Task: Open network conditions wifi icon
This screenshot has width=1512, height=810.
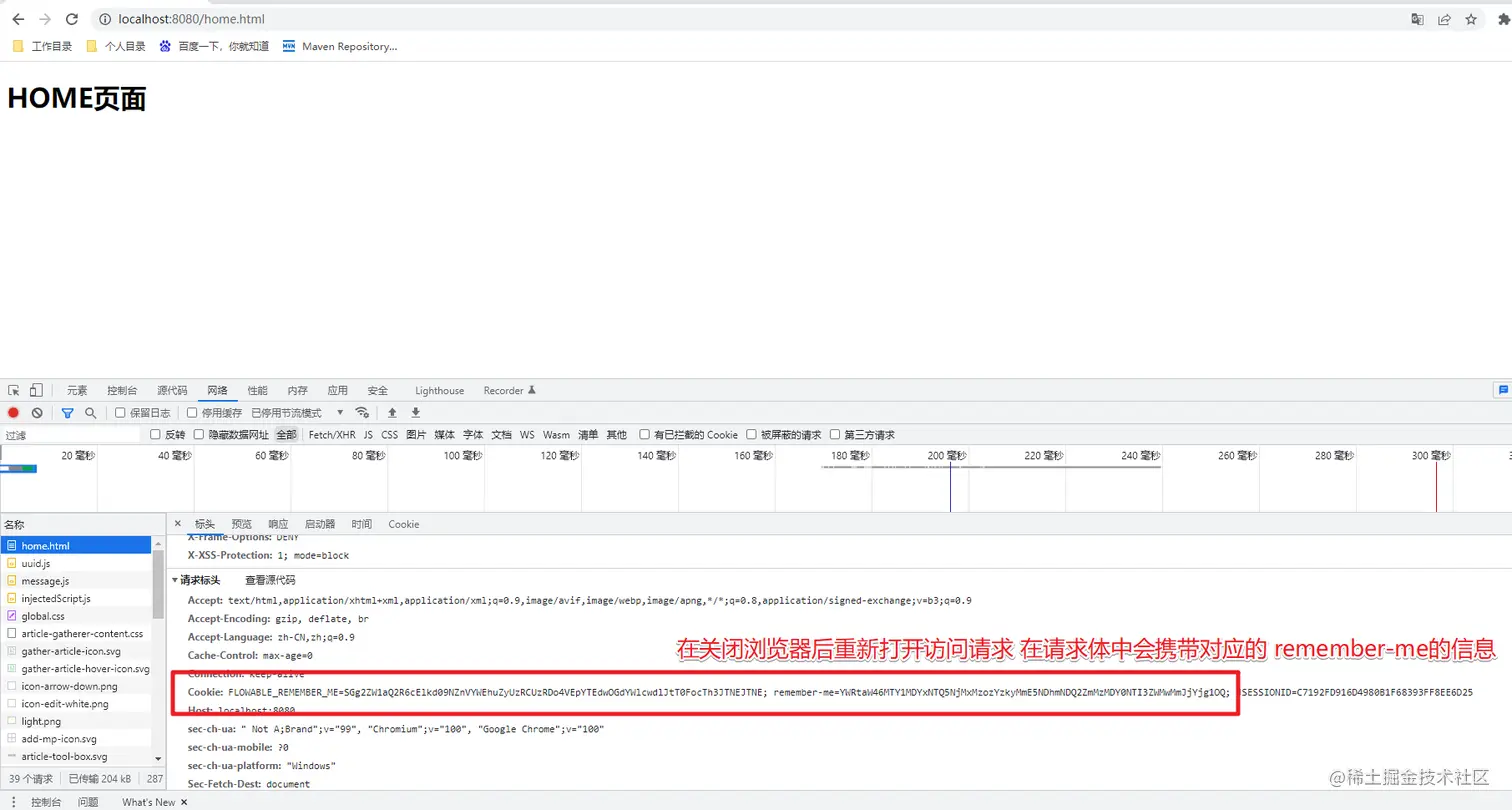Action: pos(362,413)
